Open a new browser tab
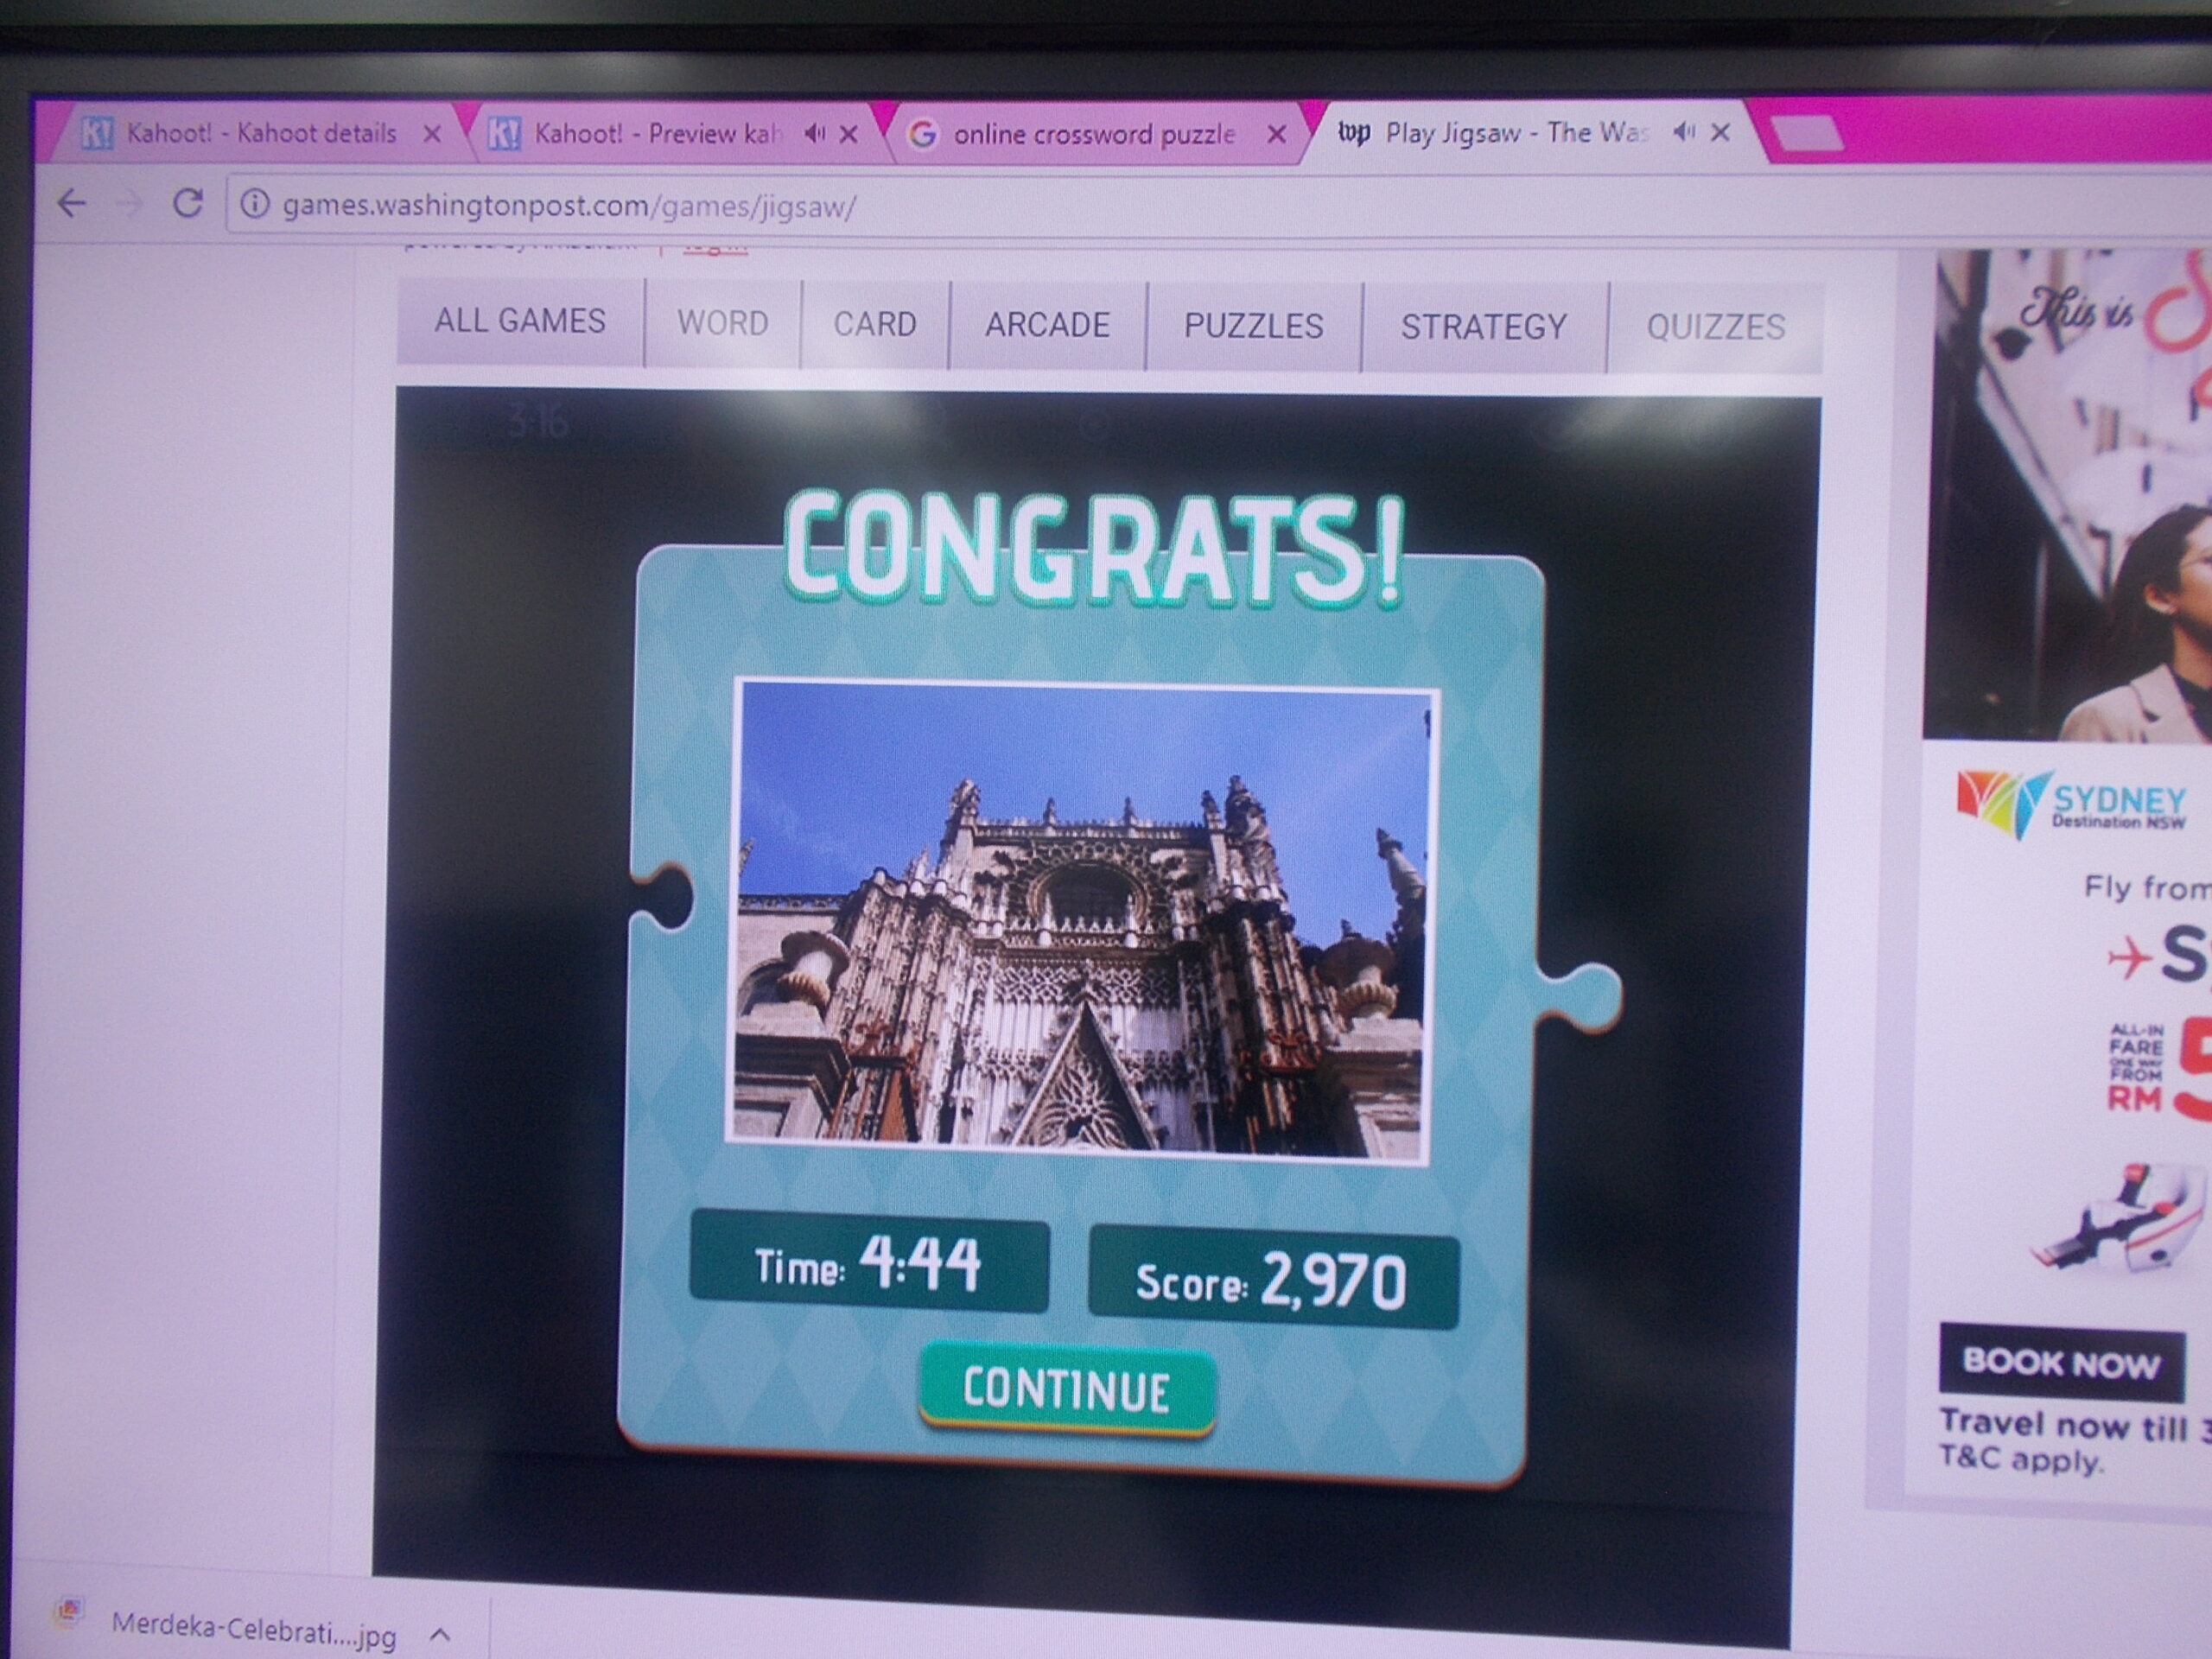 pyautogui.click(x=1808, y=134)
